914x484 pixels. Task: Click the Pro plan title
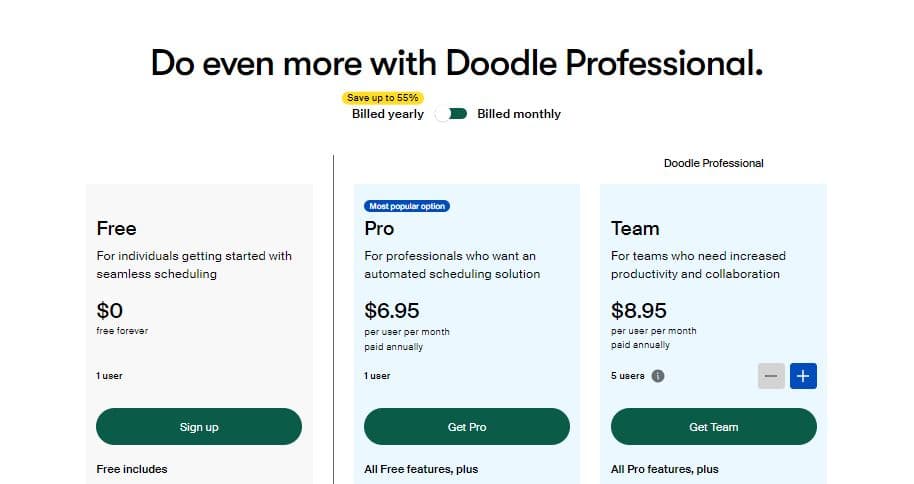379,229
